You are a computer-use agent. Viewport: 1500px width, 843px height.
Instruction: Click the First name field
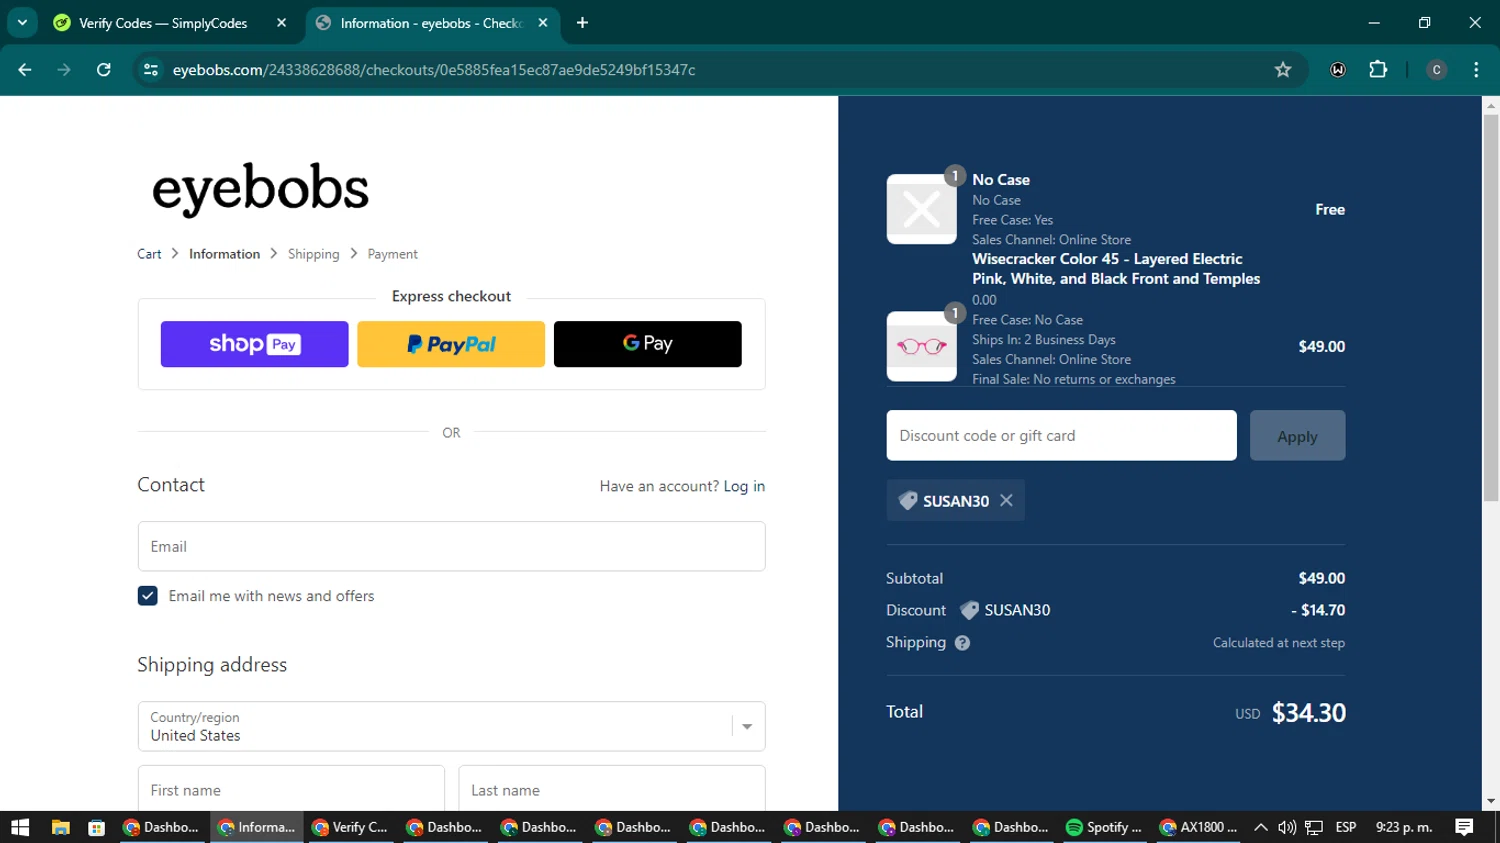(291, 789)
